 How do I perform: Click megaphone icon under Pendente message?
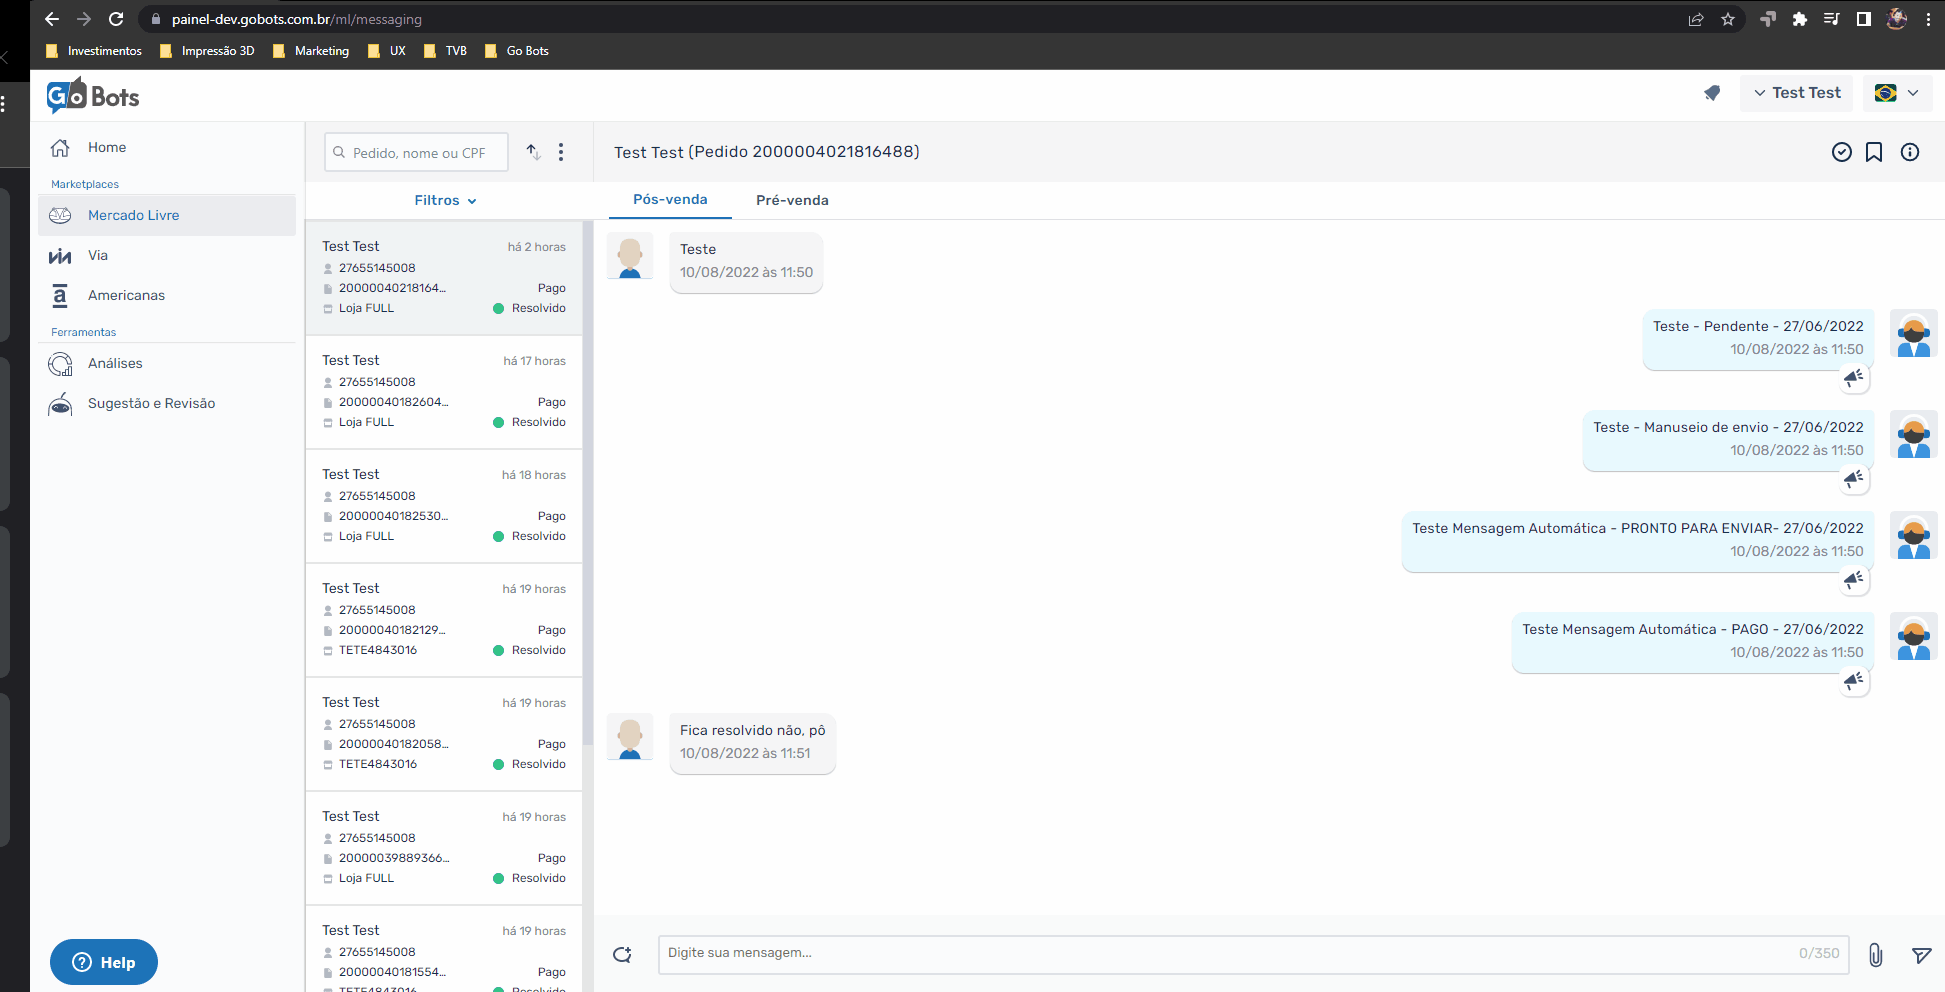click(x=1854, y=378)
